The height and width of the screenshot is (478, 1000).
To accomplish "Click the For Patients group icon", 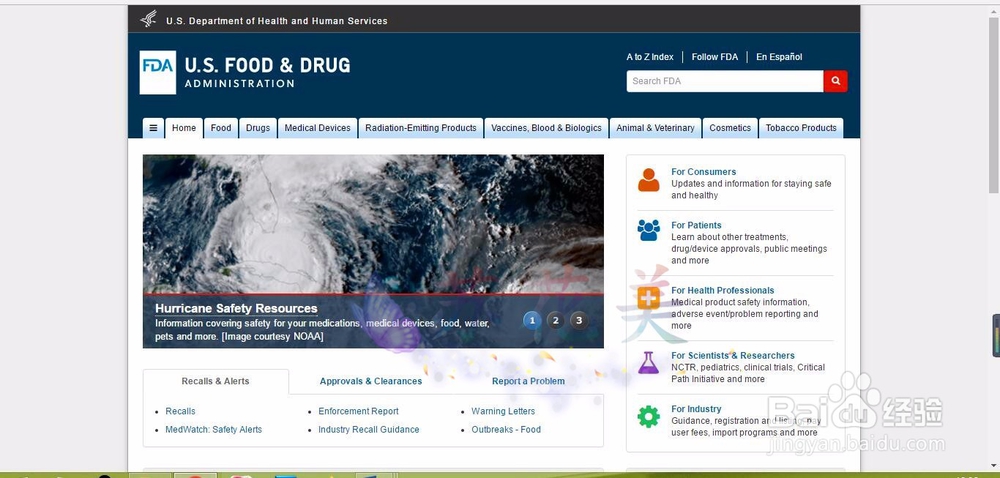I will tap(649, 230).
